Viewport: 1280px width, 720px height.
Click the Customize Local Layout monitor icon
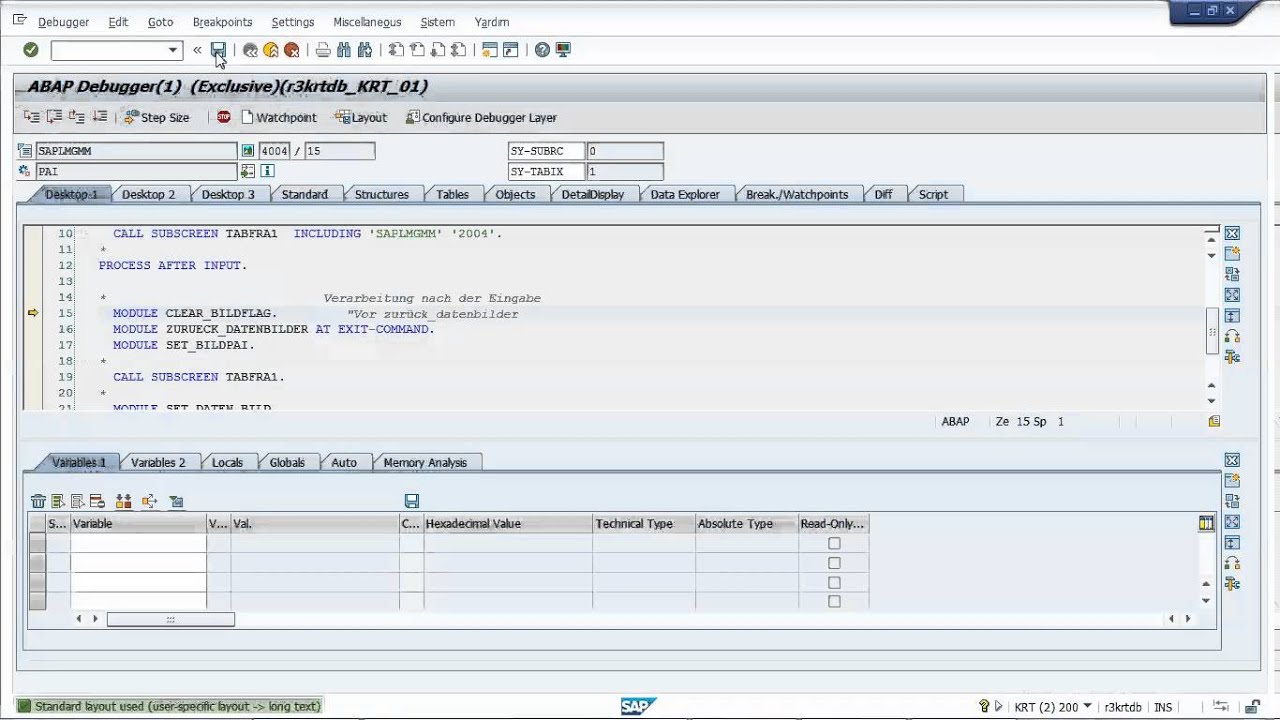(563, 50)
